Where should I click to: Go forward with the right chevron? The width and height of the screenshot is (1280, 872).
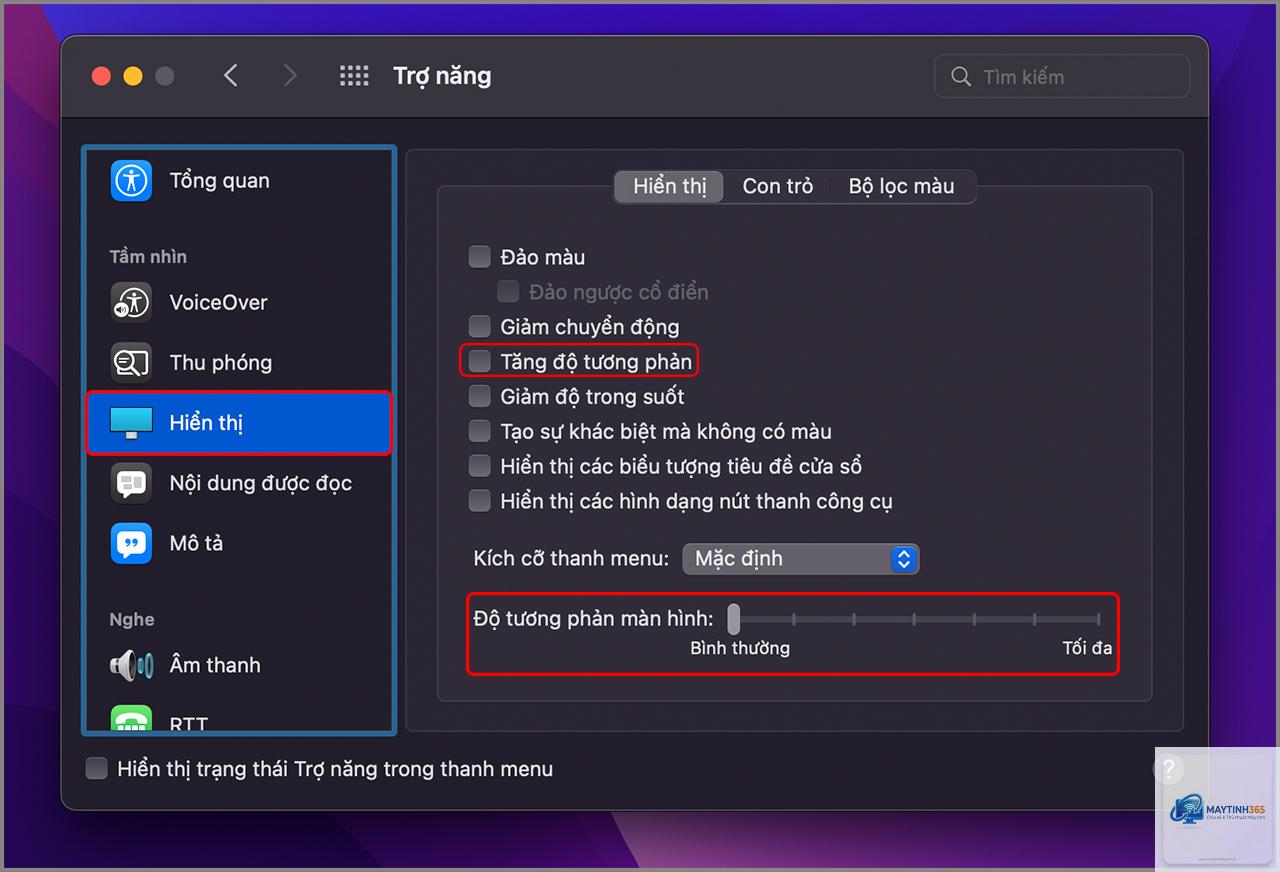[x=290, y=76]
